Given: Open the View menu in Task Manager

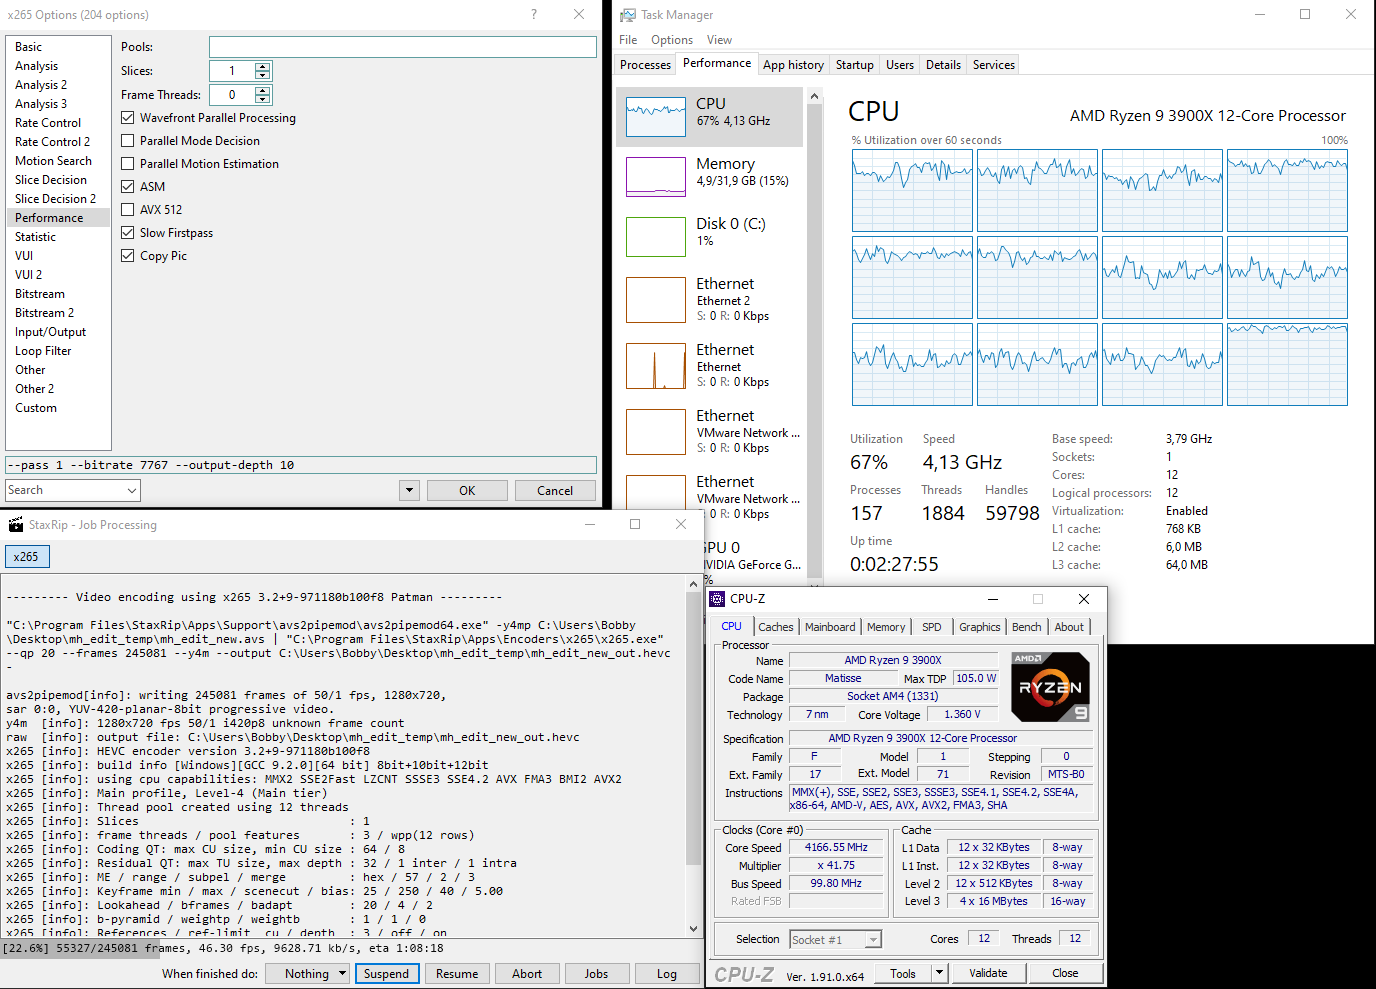Looking at the screenshot, I should tap(719, 40).
